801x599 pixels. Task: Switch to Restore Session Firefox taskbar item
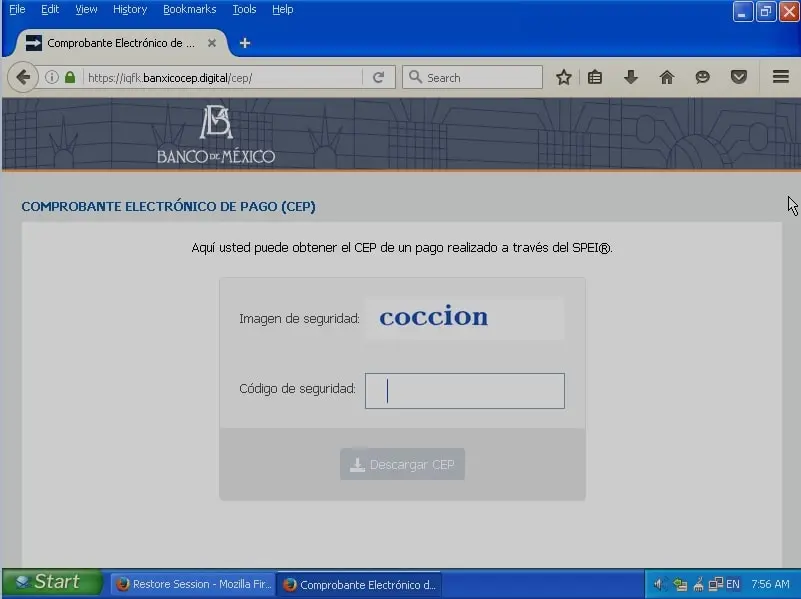(194, 584)
